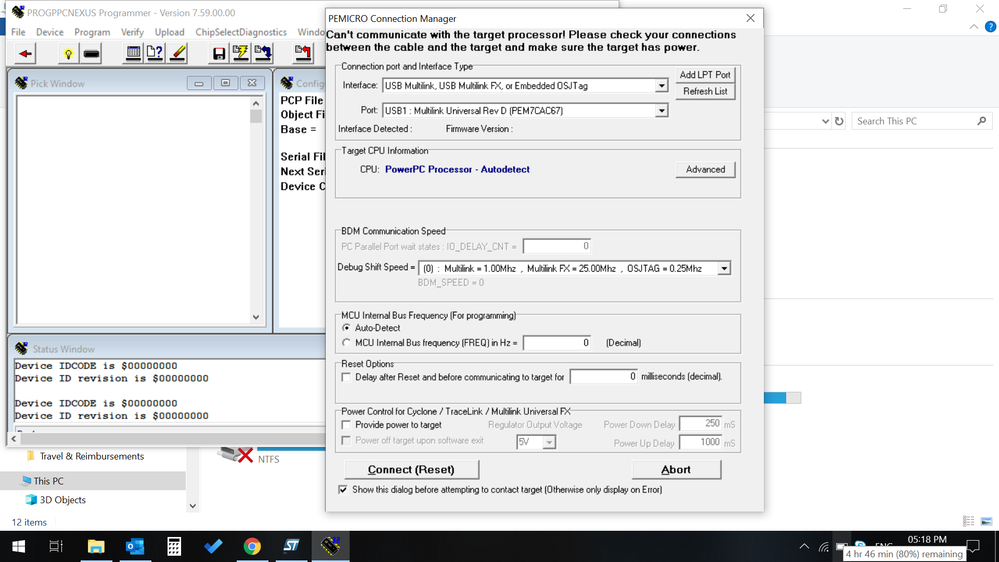Click the blue arrow program module icon

tap(262, 54)
